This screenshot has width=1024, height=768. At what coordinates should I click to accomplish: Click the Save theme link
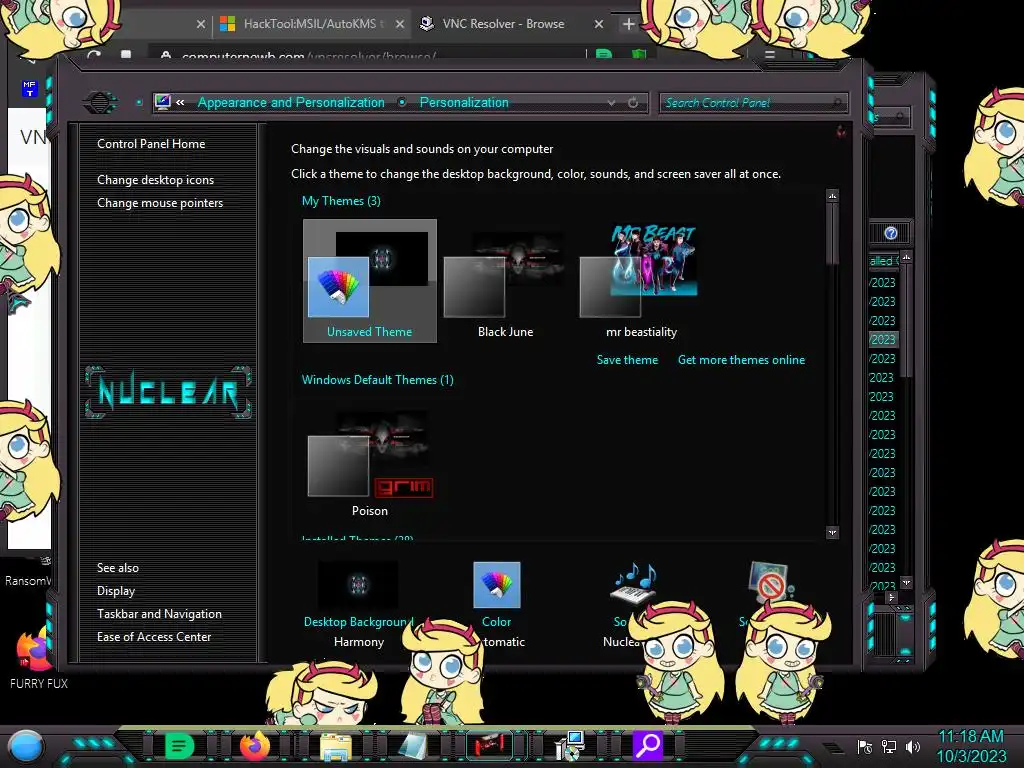(x=627, y=360)
